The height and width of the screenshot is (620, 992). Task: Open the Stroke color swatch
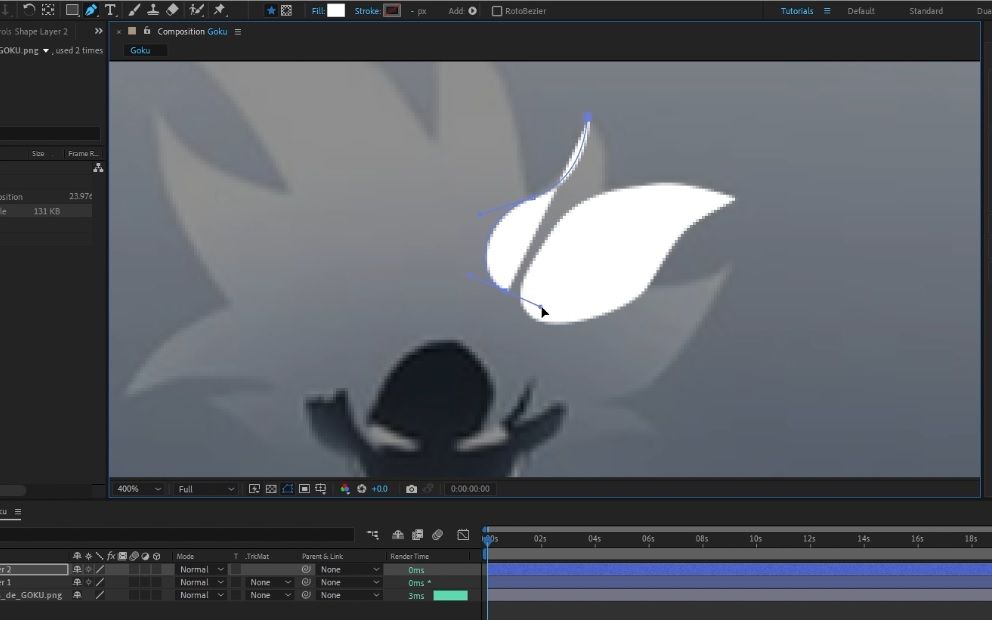tap(392, 10)
